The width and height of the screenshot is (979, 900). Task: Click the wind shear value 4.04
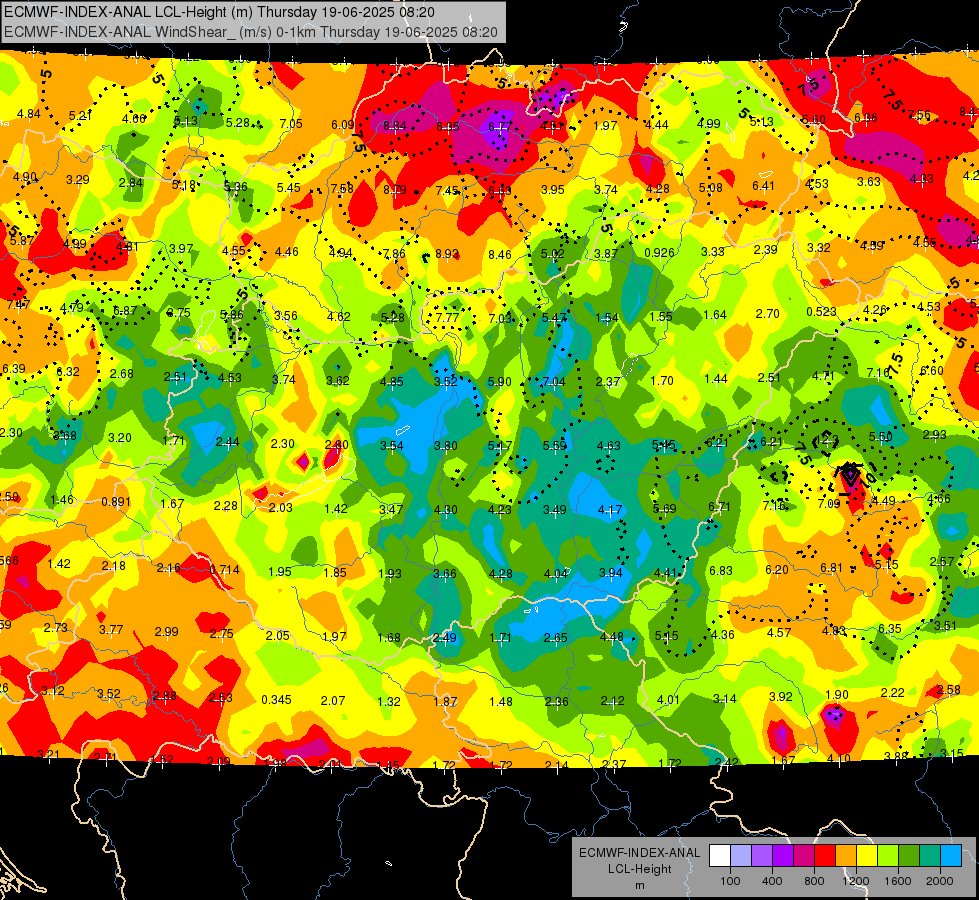pyautogui.click(x=555, y=574)
